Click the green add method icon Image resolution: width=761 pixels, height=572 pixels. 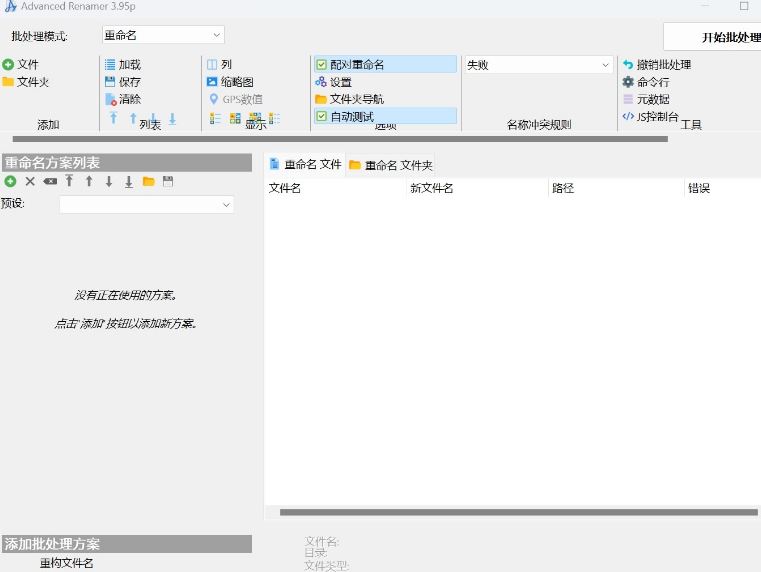(x=10, y=181)
